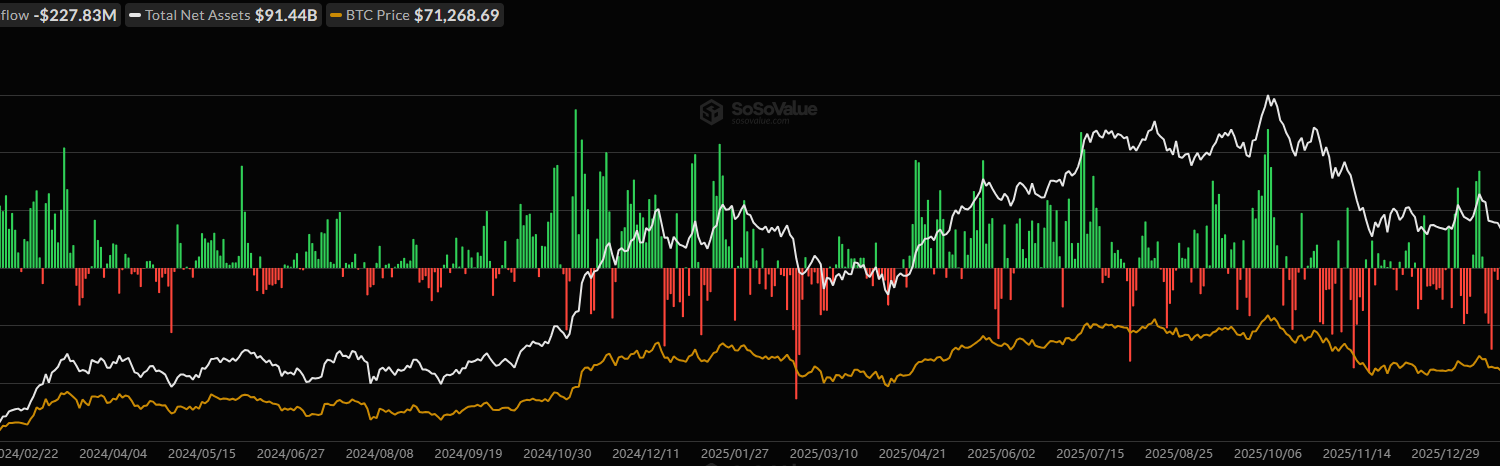The image size is (1500, 466).
Task: Click the SoSoValue cube logo icon
Action: pos(711,112)
